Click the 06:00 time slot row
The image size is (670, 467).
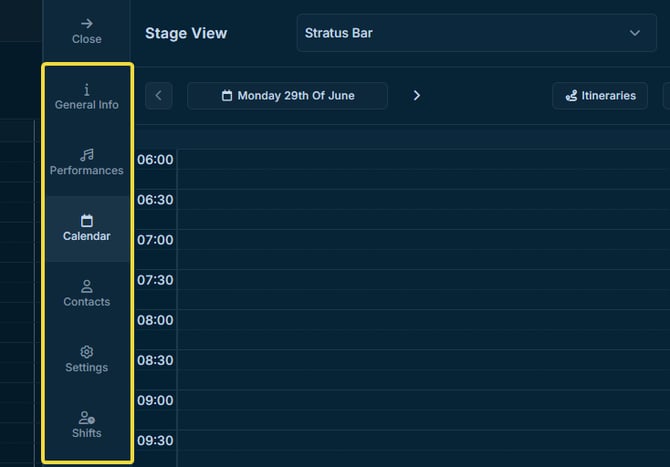pyautogui.click(x=420, y=169)
